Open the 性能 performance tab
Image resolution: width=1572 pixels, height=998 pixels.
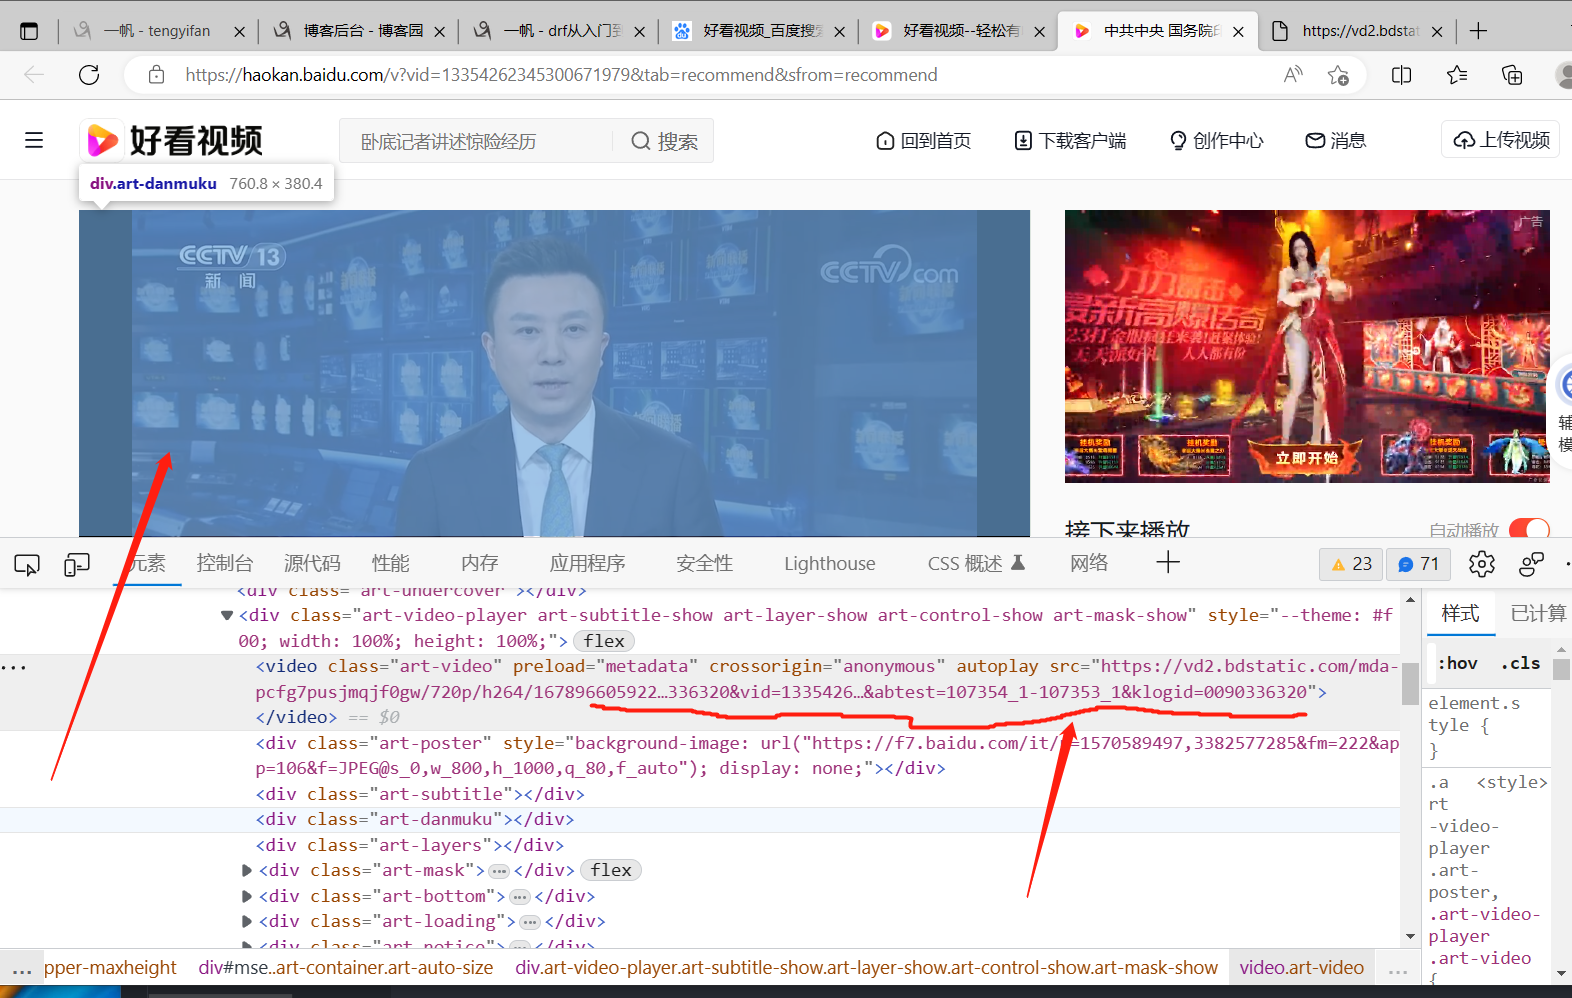(x=391, y=563)
